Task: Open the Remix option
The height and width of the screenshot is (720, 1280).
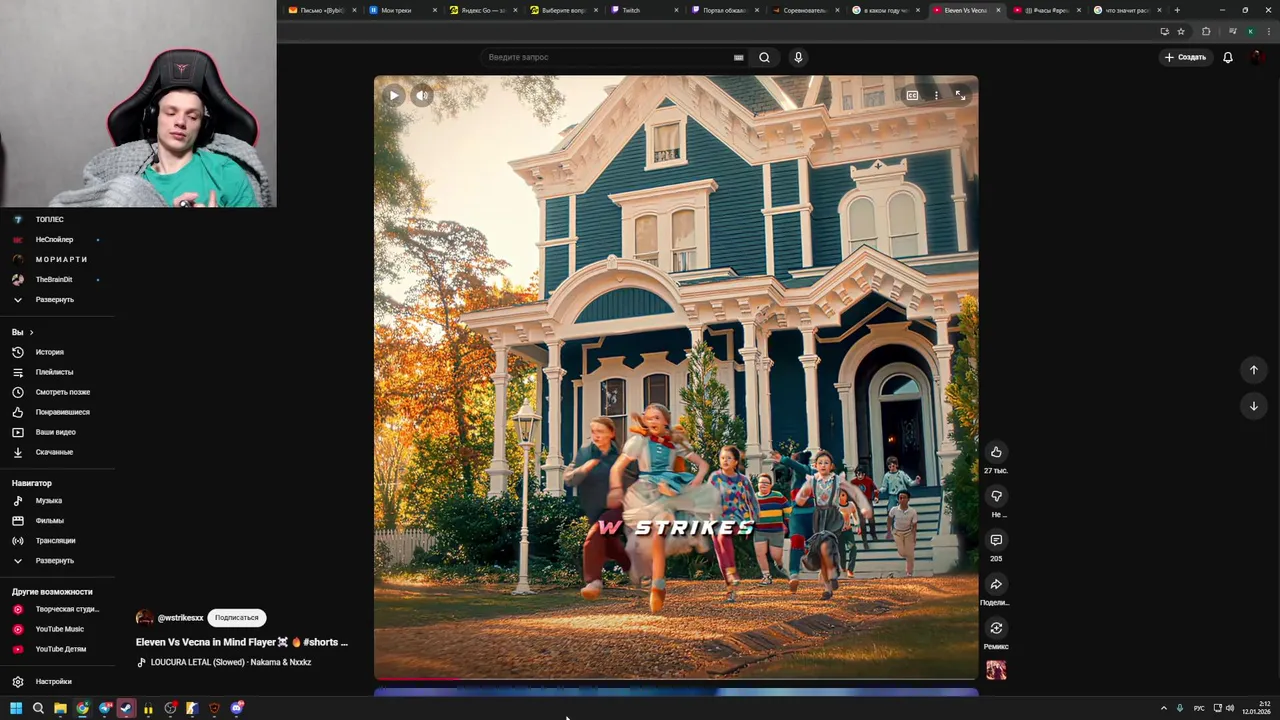Action: click(996, 628)
